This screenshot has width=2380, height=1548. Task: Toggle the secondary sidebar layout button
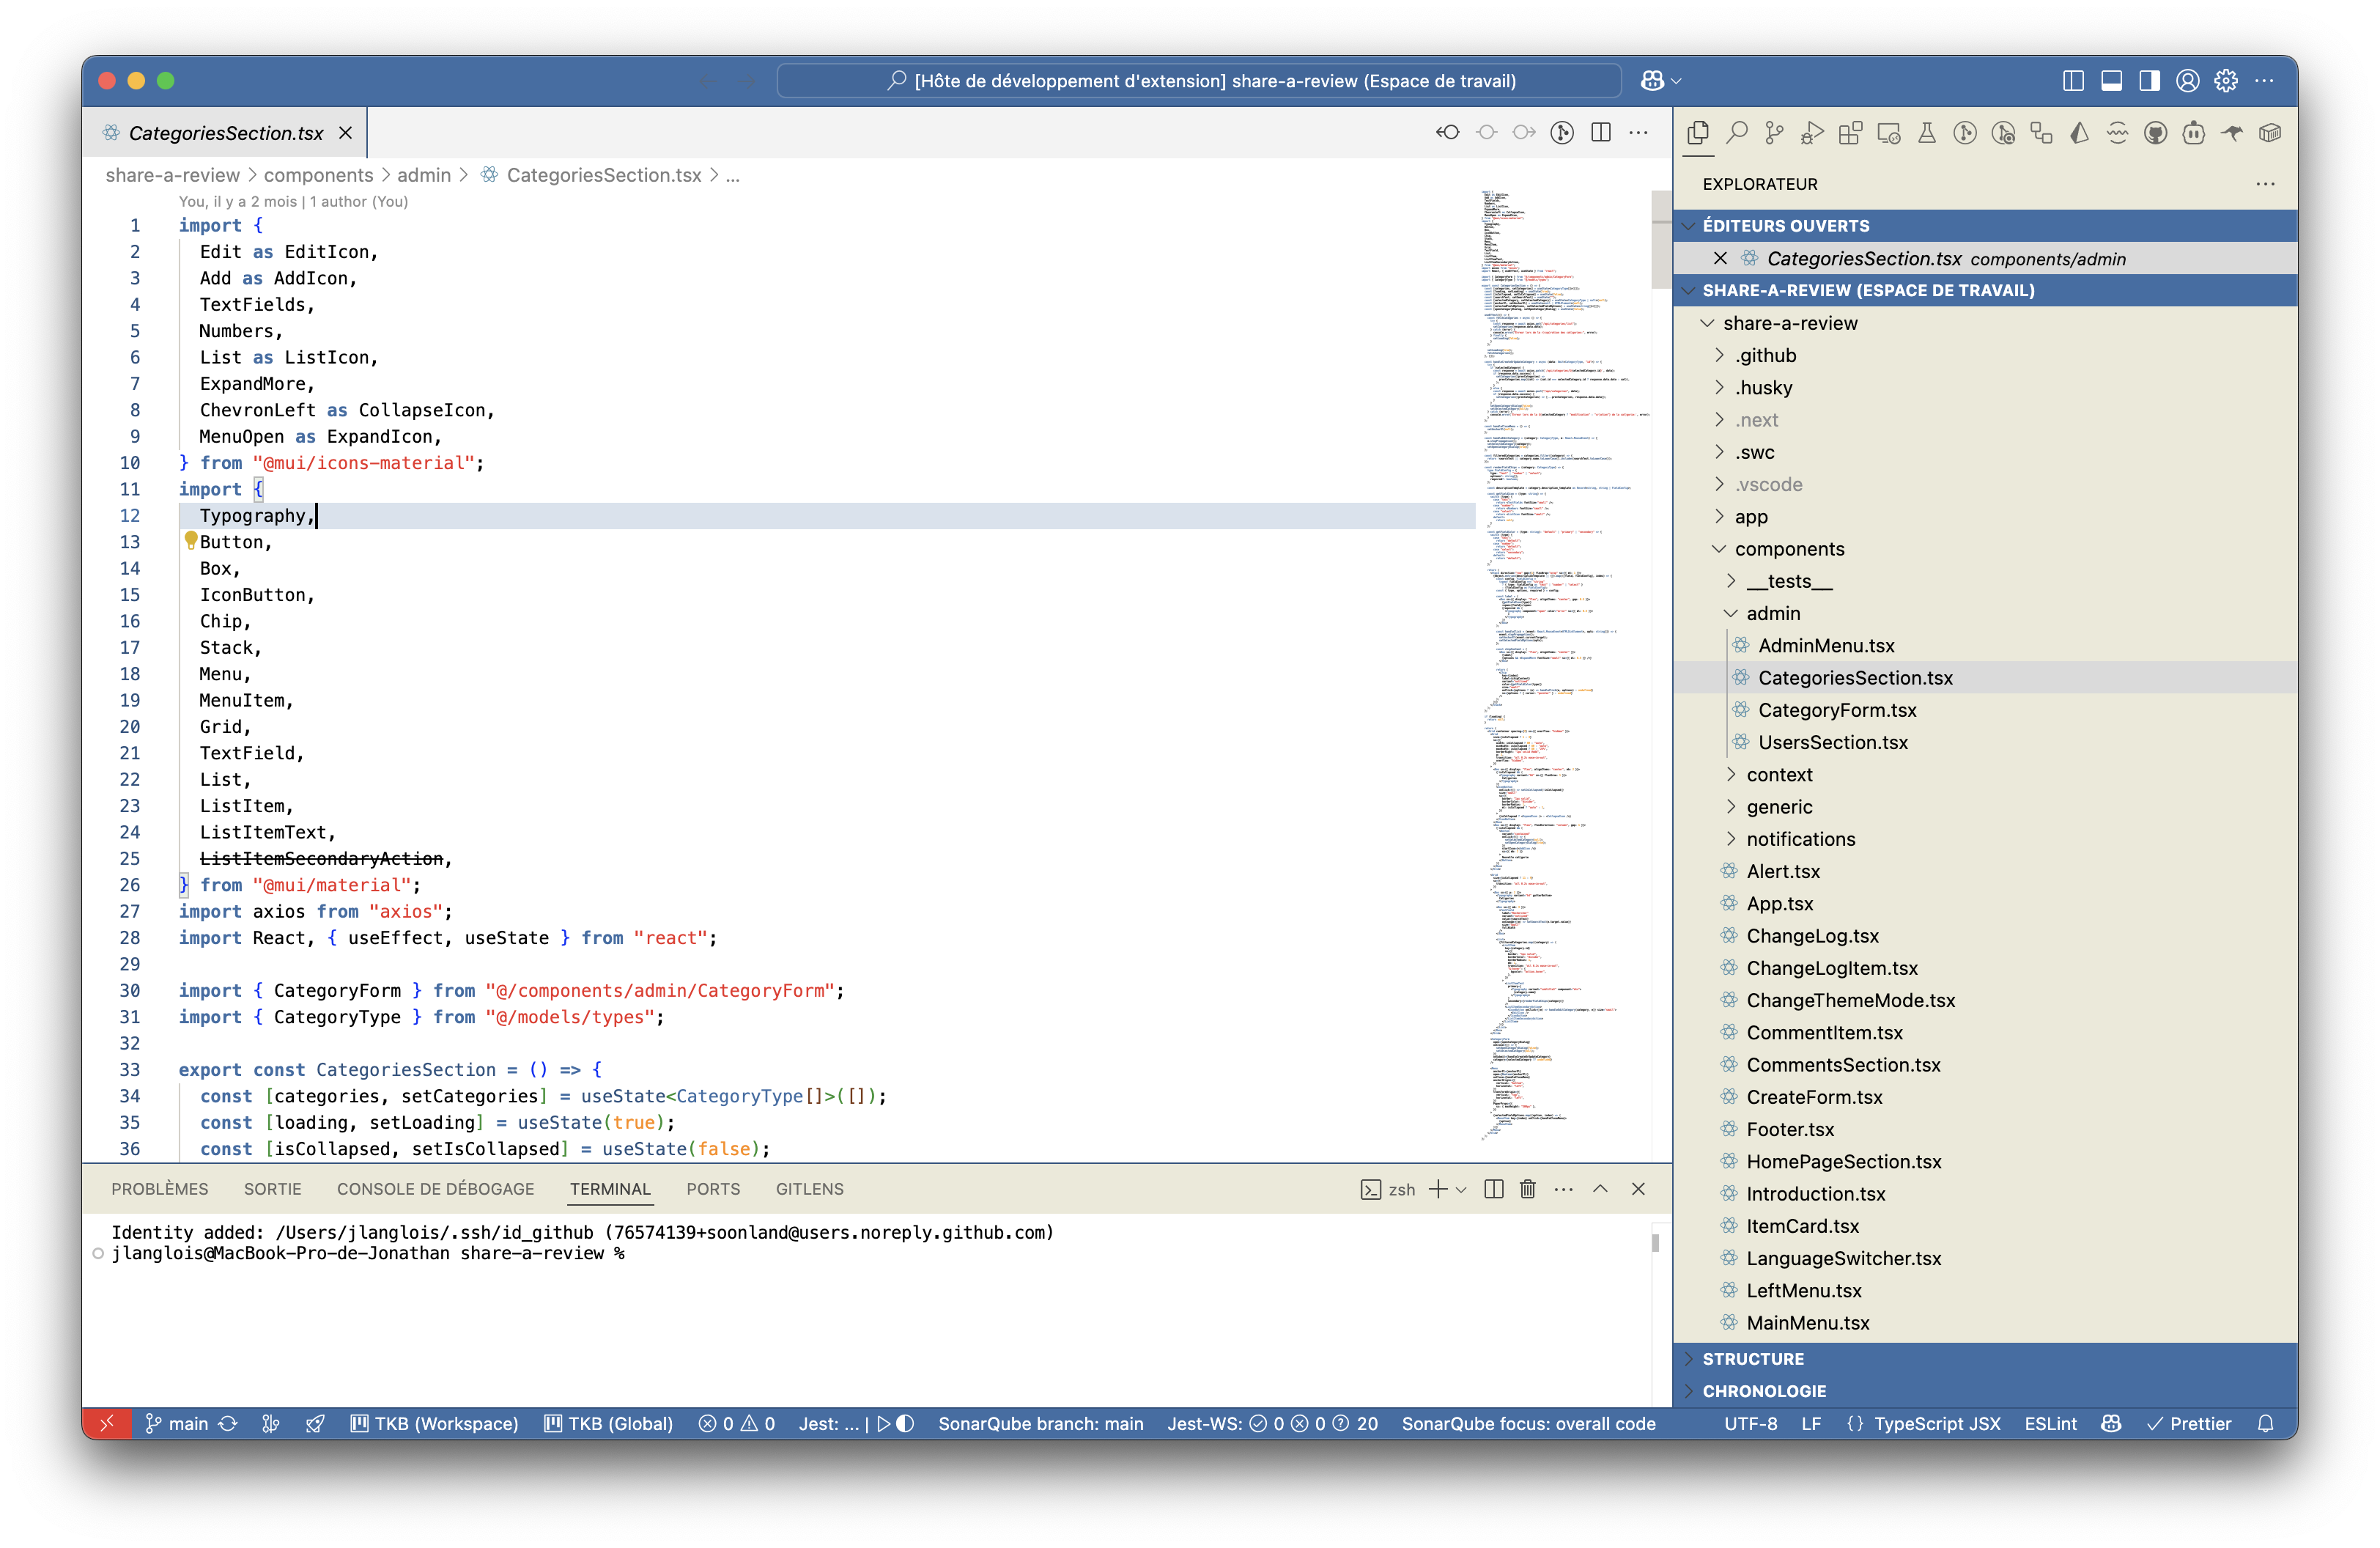point(2149,81)
